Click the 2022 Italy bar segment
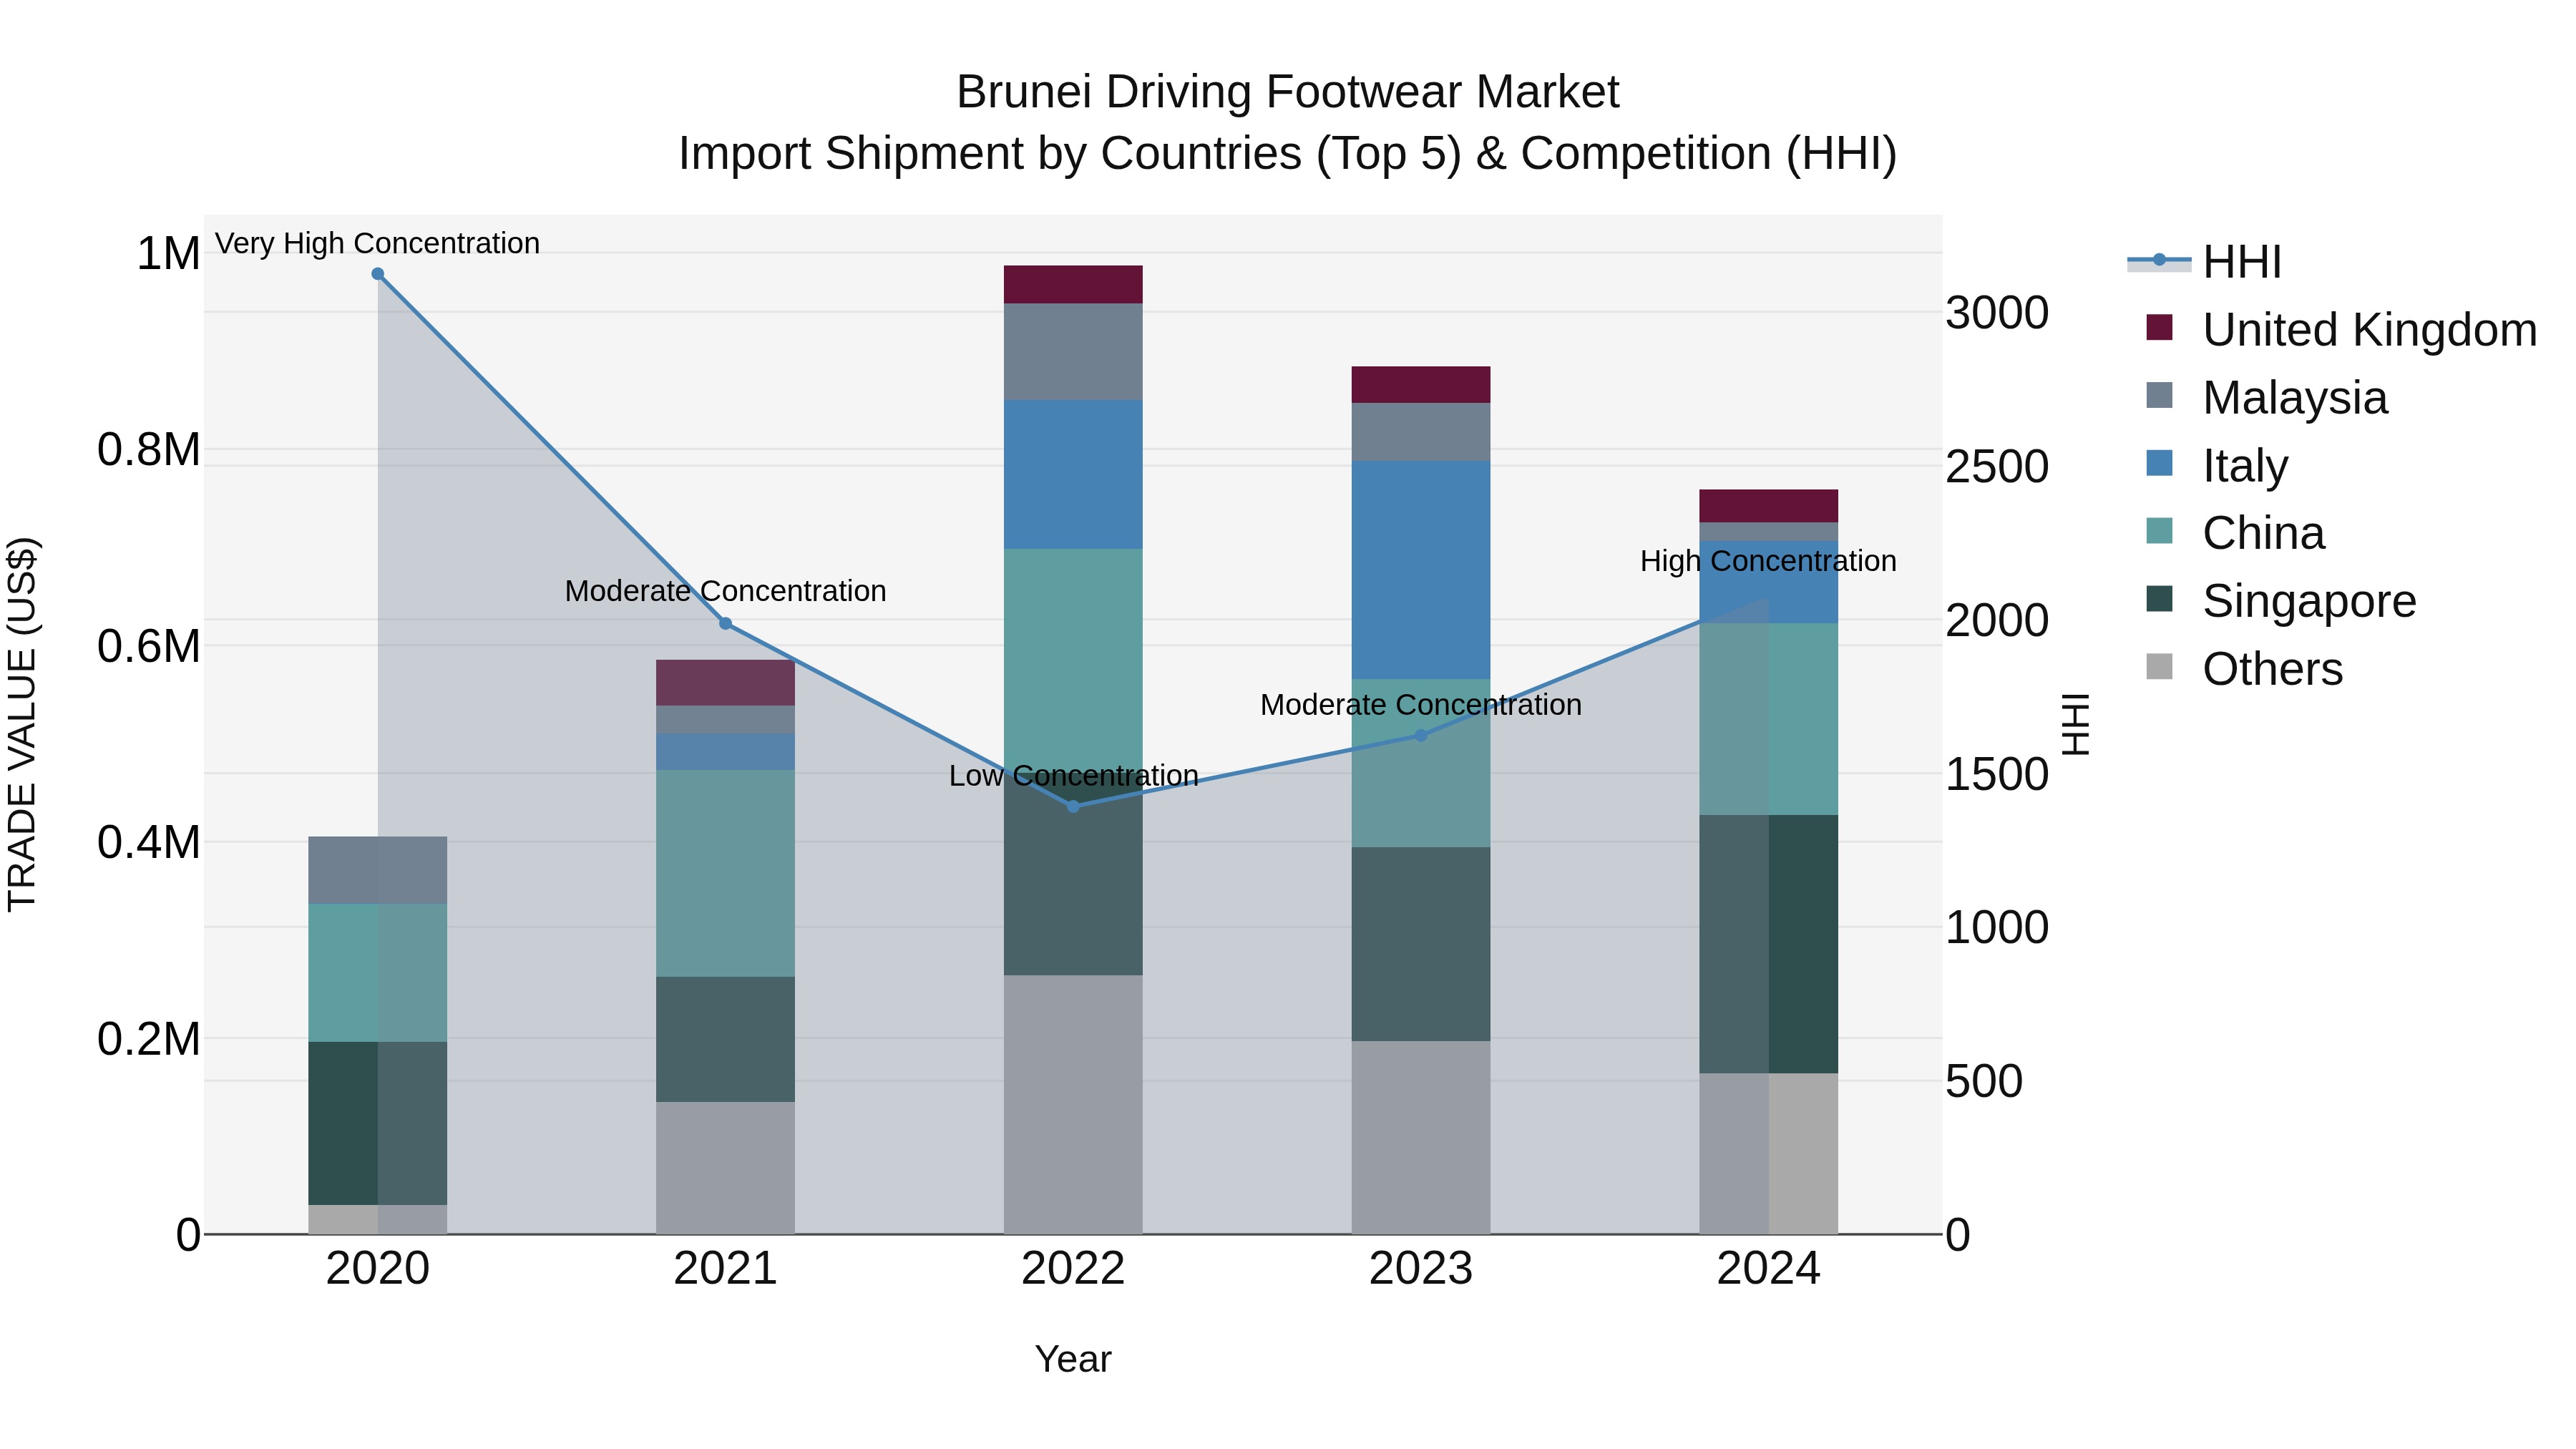The height and width of the screenshot is (1449, 2576). click(1074, 475)
